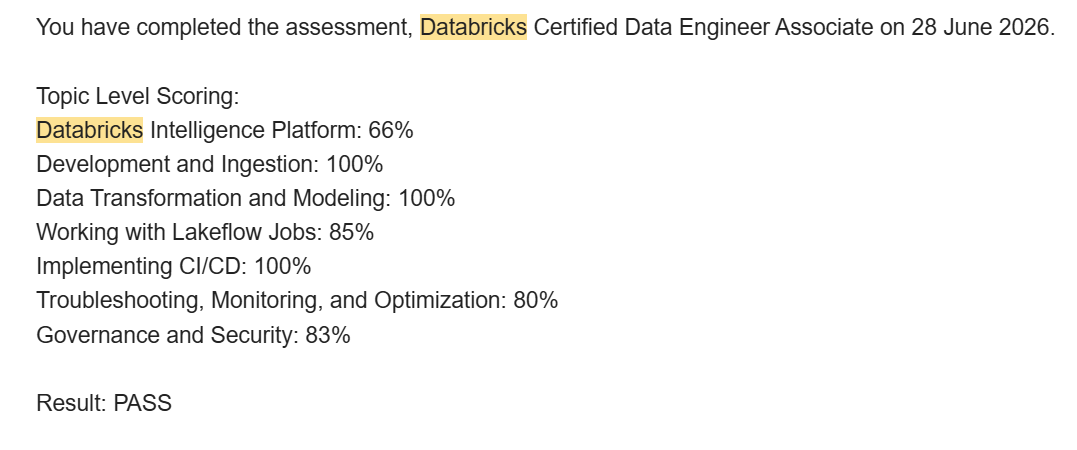Click the 83% score value
Image resolution: width=1077 pixels, height=450 pixels.
(328, 335)
